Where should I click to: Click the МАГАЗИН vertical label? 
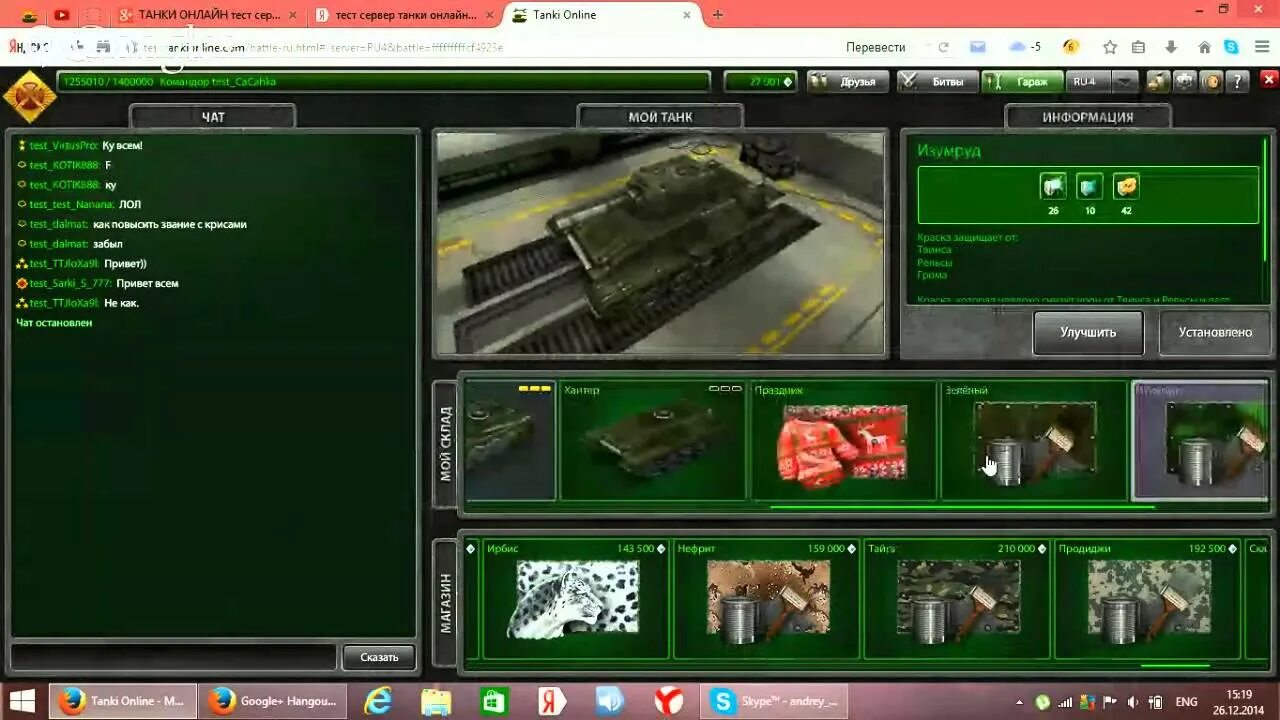pyautogui.click(x=446, y=604)
